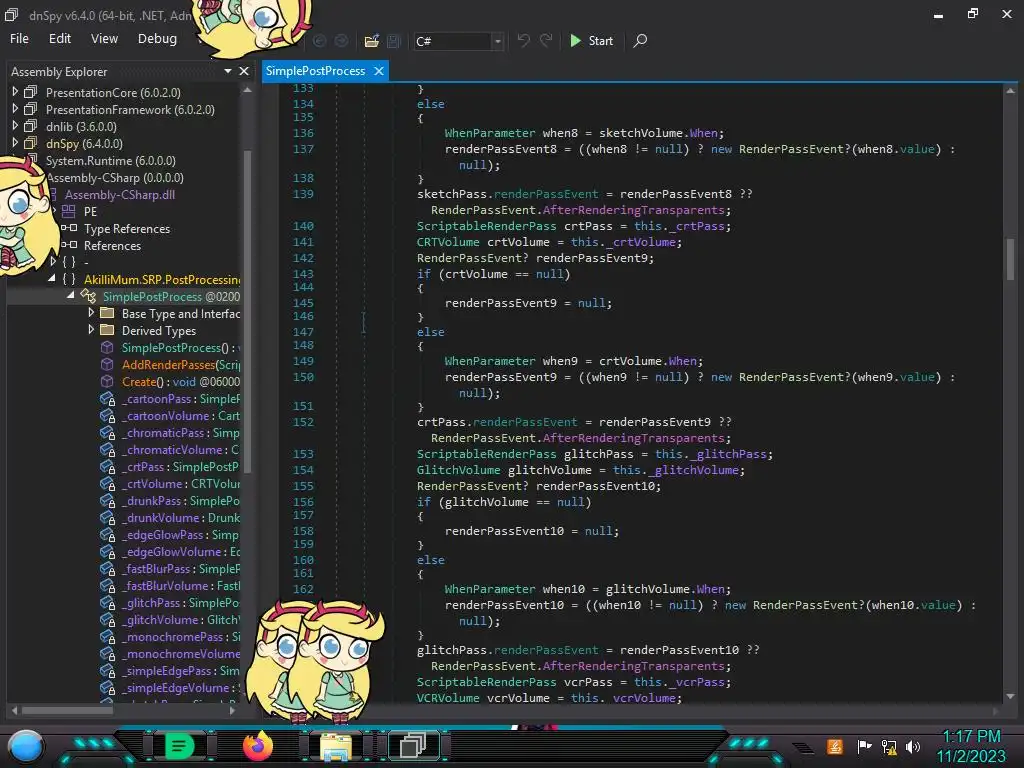Select Create() : void method entry
The image size is (1024, 768).
180,381
